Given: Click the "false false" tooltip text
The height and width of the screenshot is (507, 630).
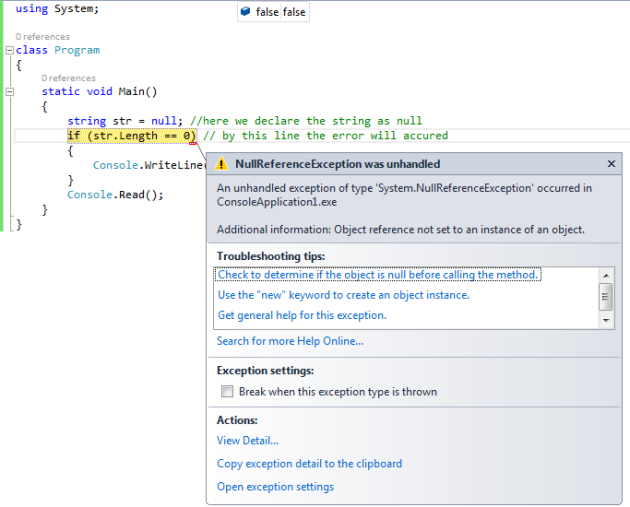Looking at the screenshot, I should 281,13.
